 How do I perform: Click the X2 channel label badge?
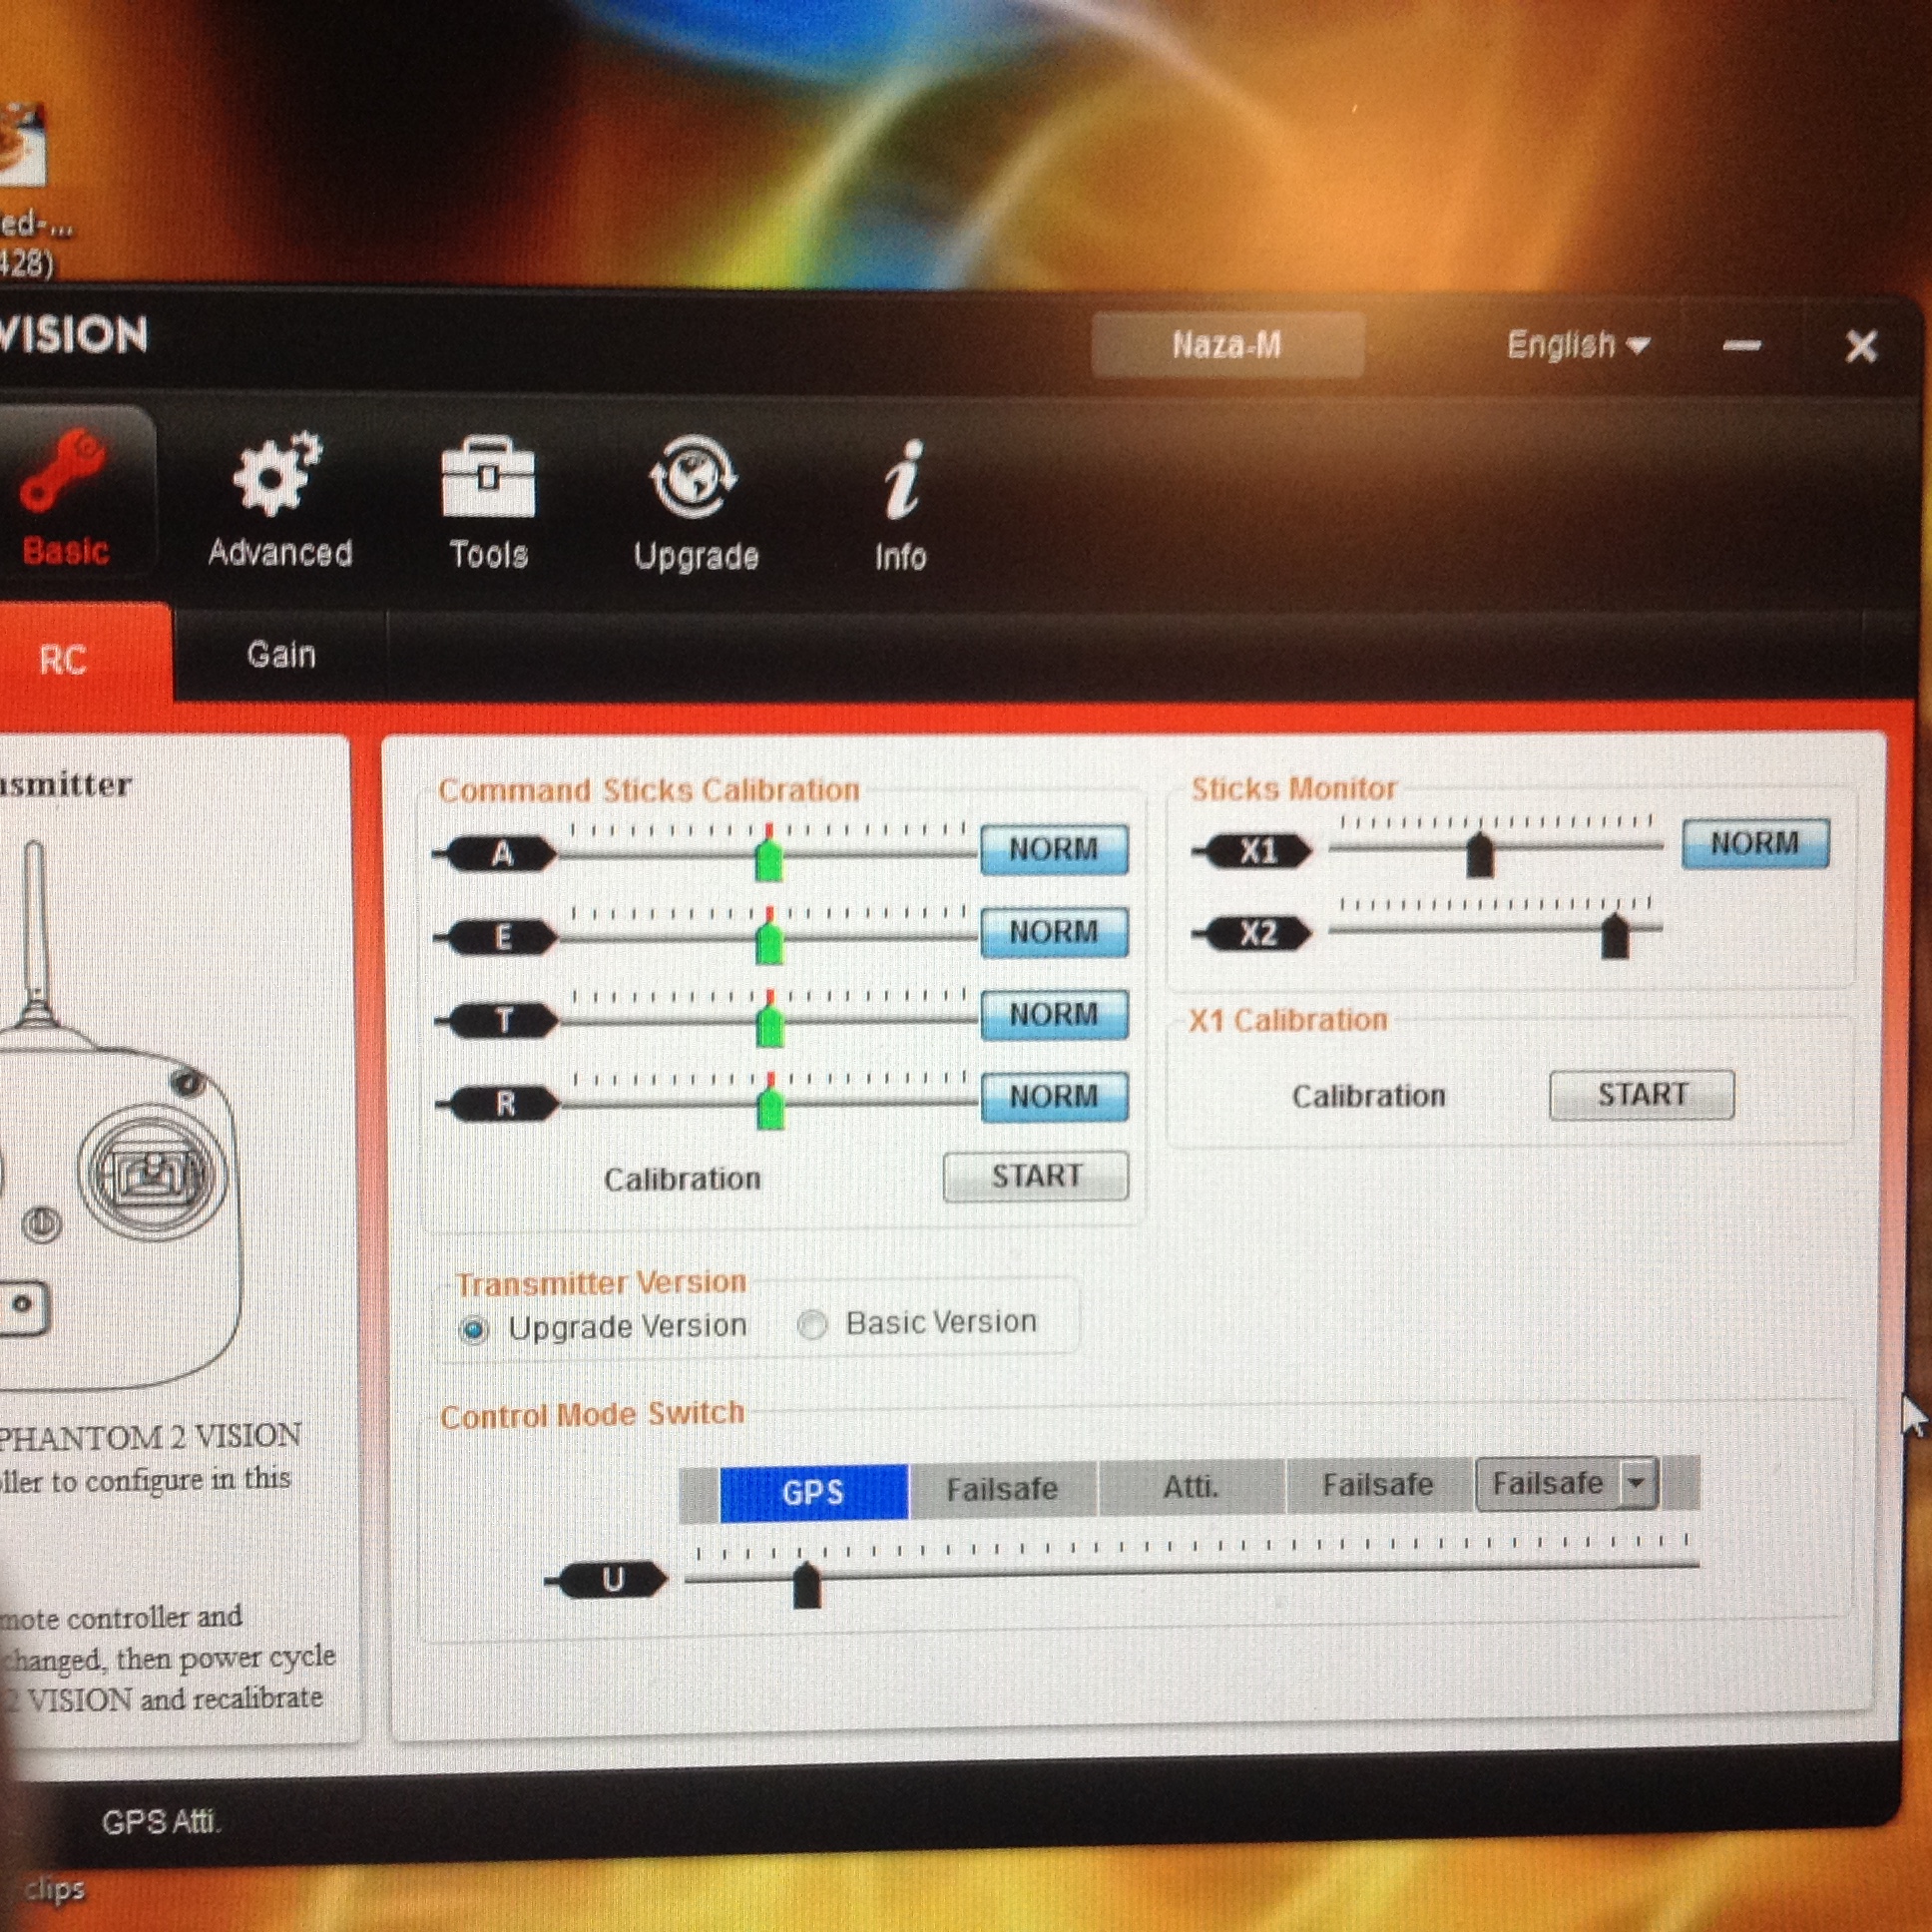(1258, 933)
